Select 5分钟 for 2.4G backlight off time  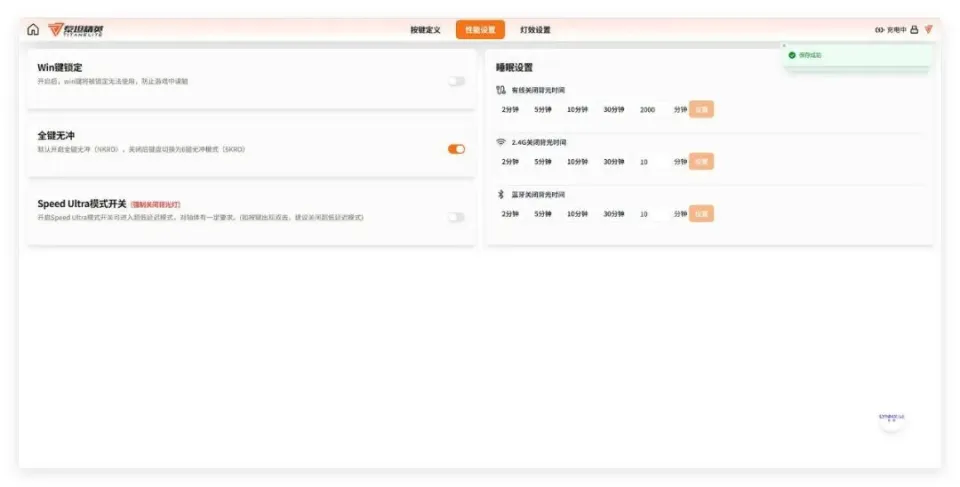[x=543, y=161]
